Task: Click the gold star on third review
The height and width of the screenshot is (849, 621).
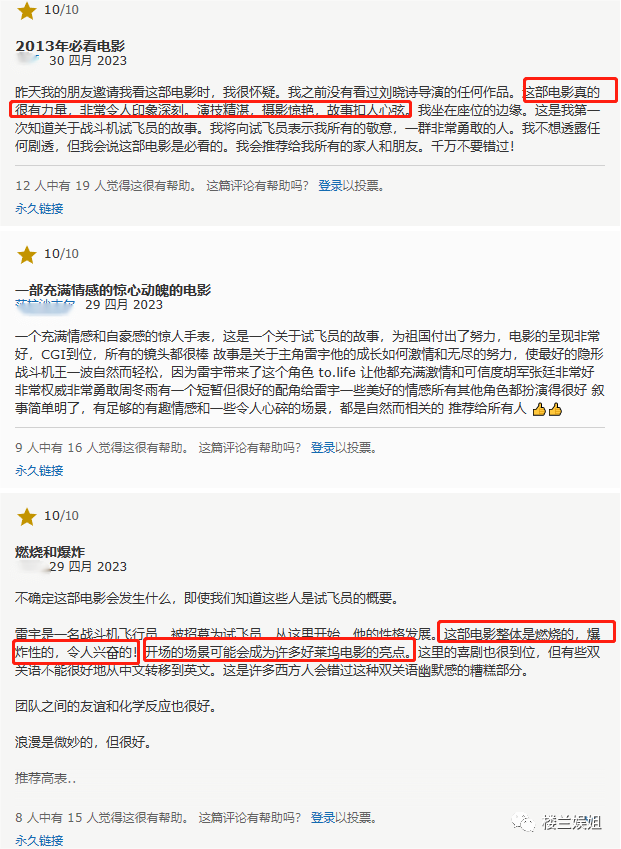Action: pos(27,517)
